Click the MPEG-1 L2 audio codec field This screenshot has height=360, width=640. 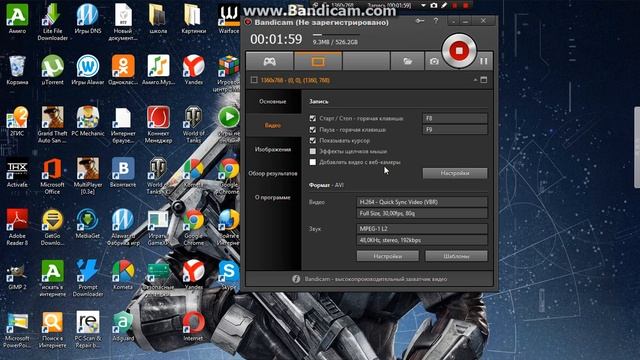[422, 229]
